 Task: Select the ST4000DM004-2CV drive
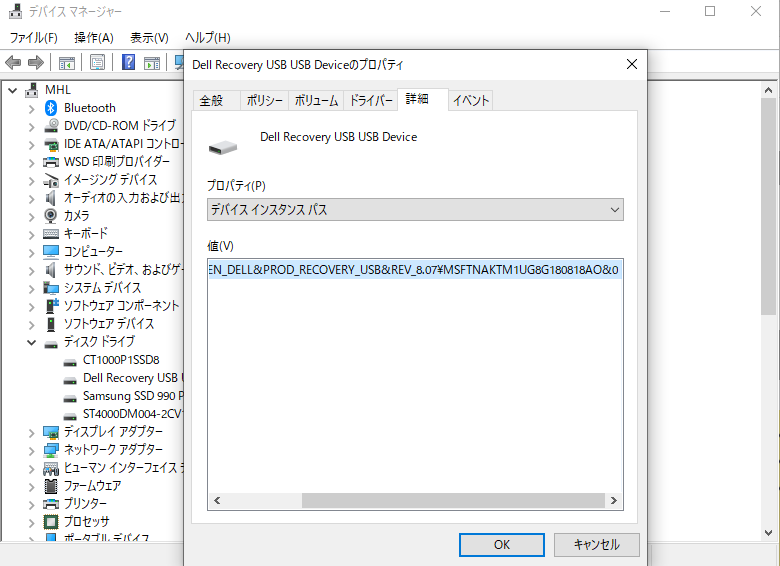point(132,414)
